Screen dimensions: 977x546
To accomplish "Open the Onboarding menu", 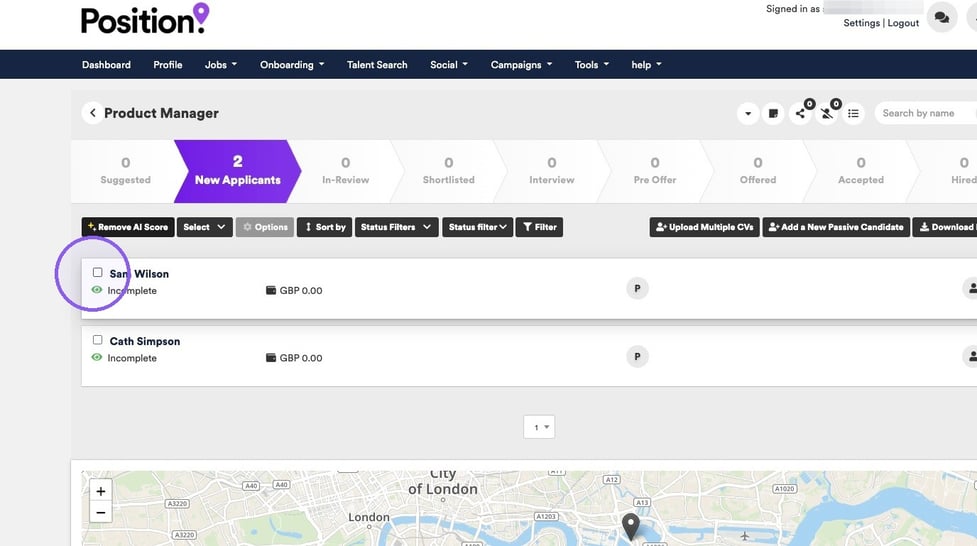I will pyautogui.click(x=292, y=65).
